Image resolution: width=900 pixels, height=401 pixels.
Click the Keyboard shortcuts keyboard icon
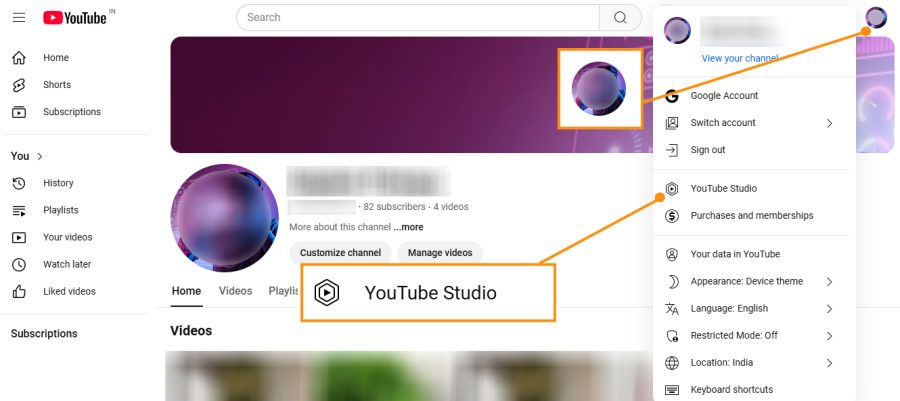pyautogui.click(x=672, y=390)
